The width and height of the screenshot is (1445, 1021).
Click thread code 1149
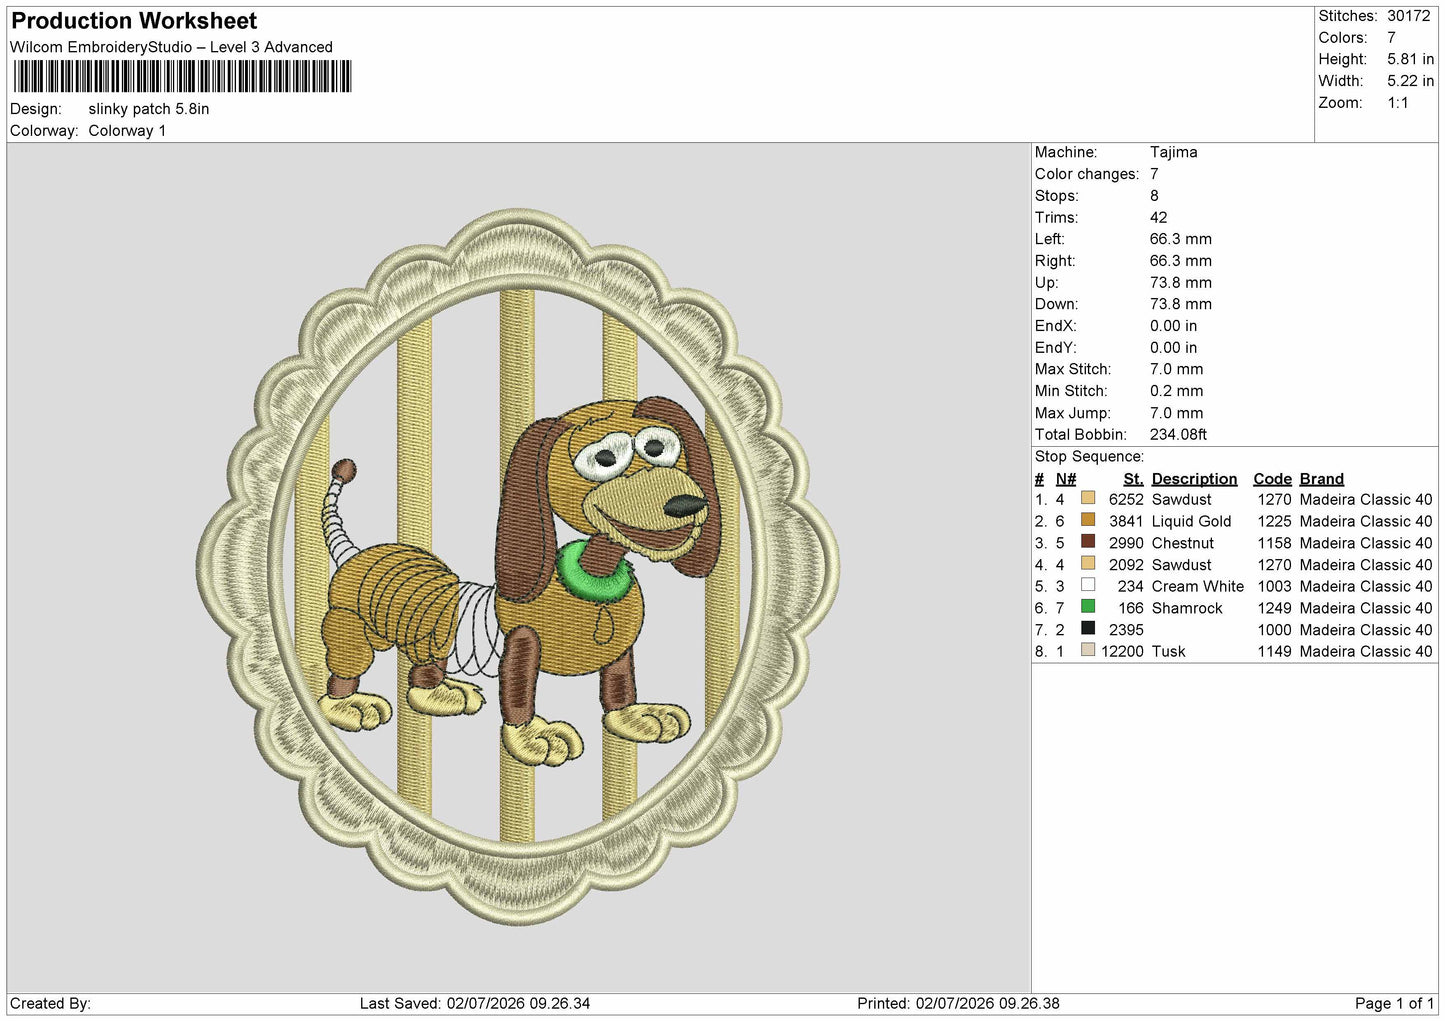1274,651
